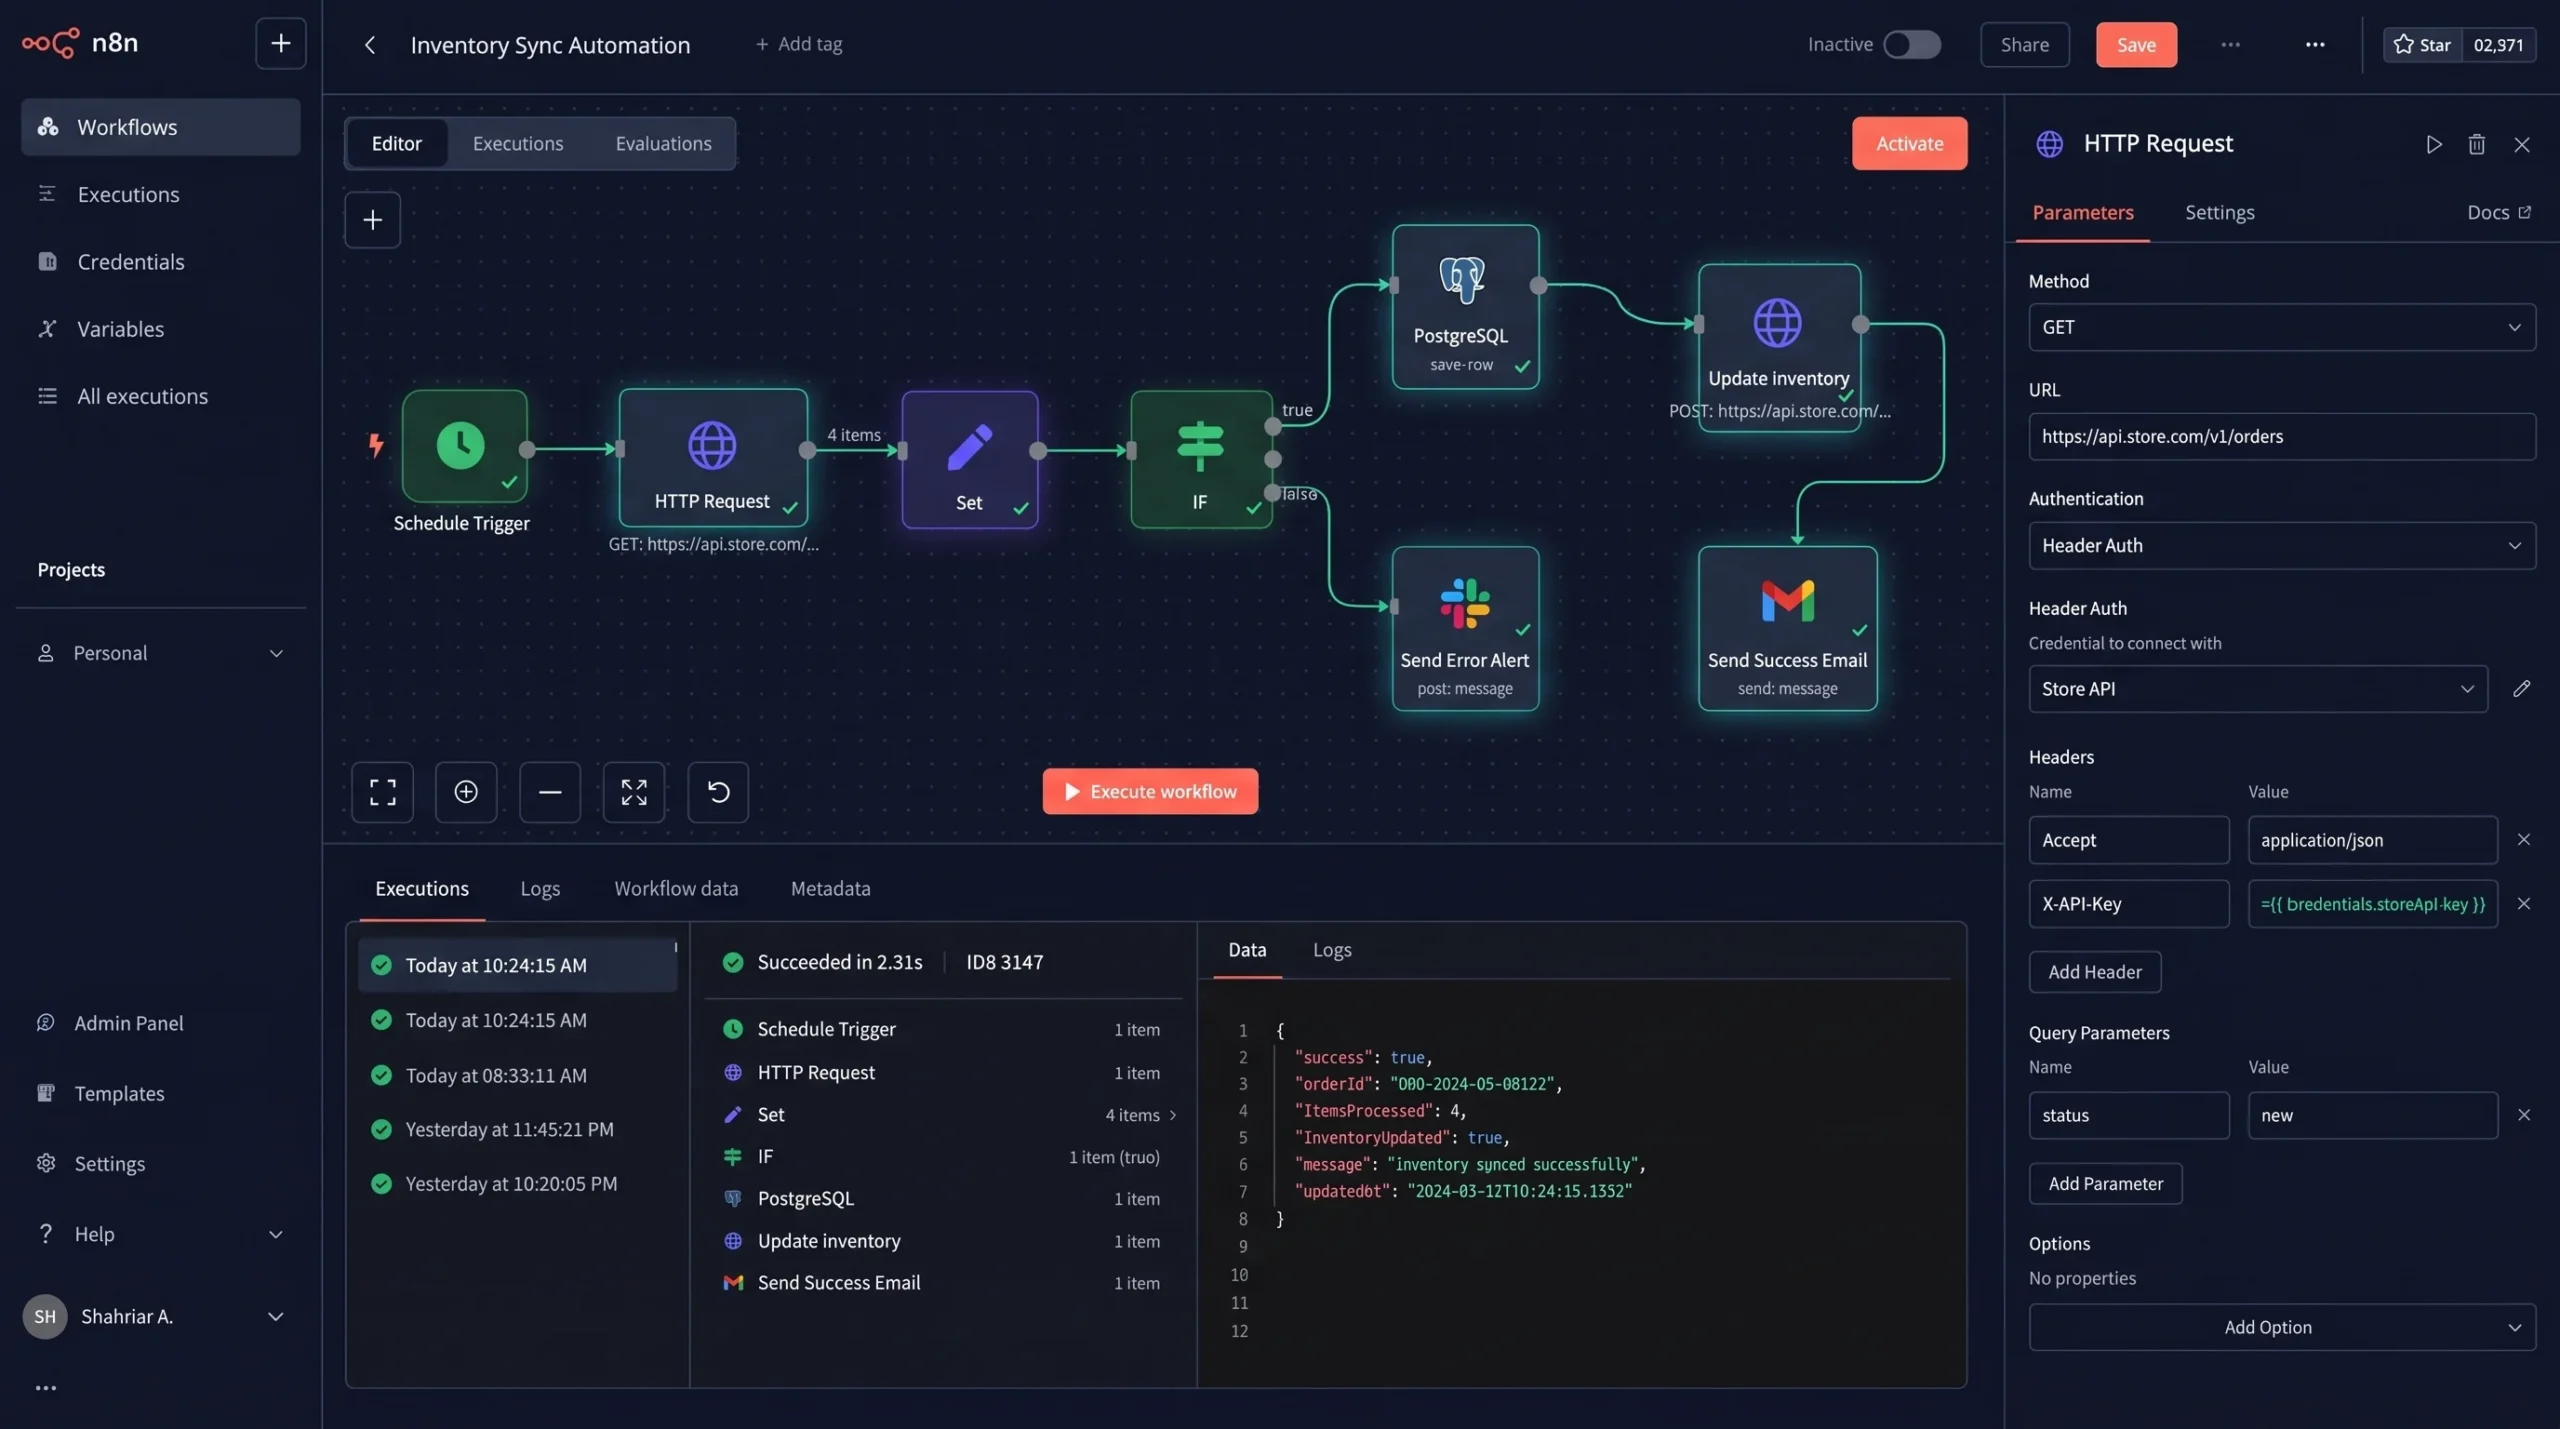
Task: Click the Schedule Trigger clock node
Action: coord(464,446)
